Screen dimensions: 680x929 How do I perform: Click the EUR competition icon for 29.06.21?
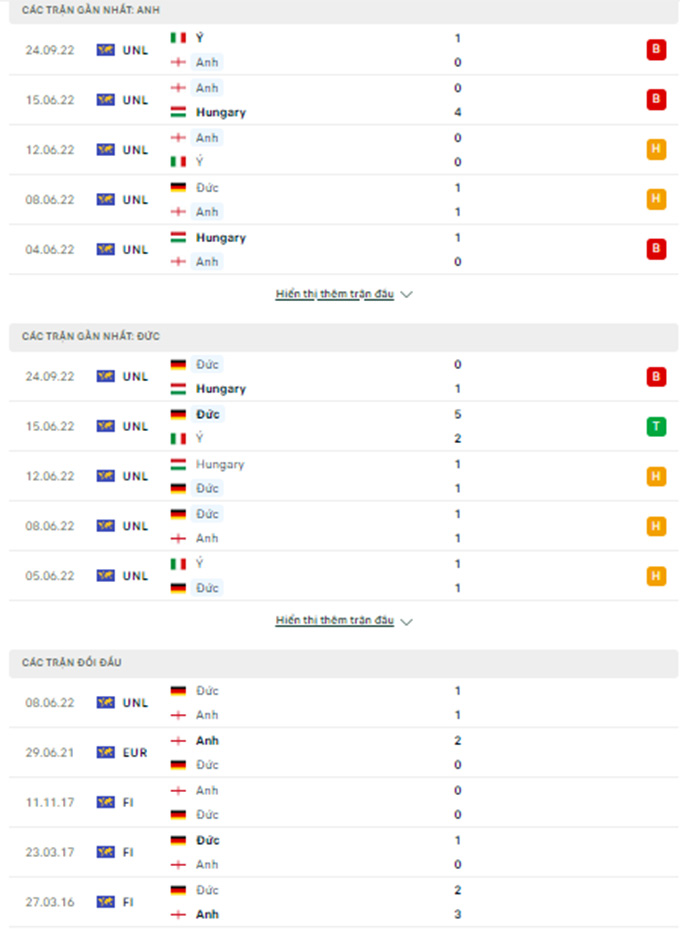click(x=105, y=753)
